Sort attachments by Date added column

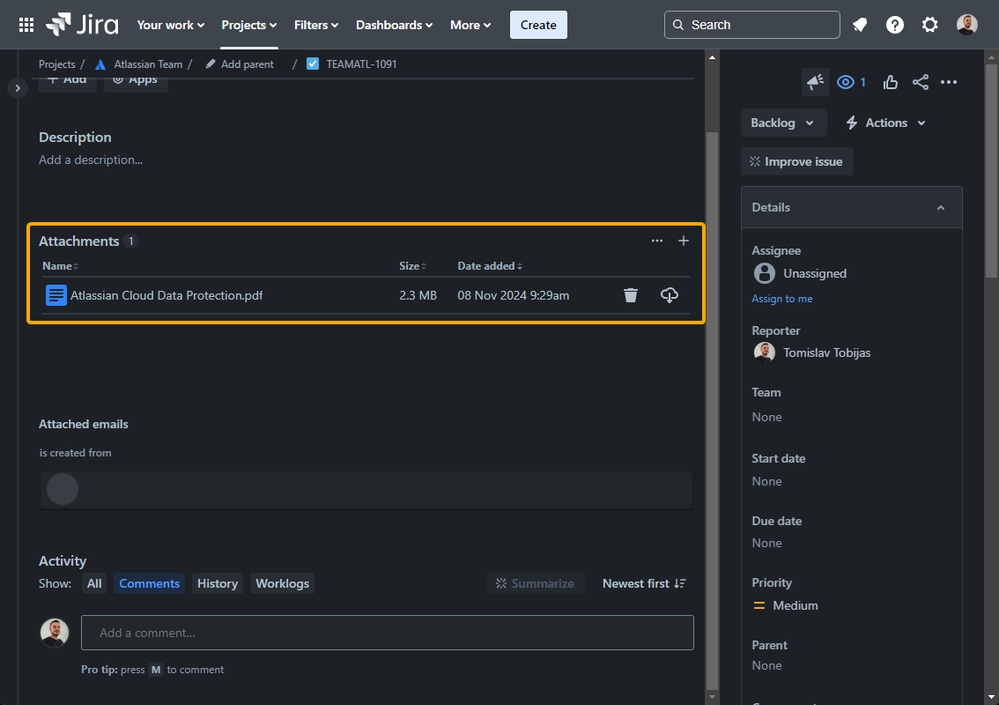pyautogui.click(x=490, y=266)
